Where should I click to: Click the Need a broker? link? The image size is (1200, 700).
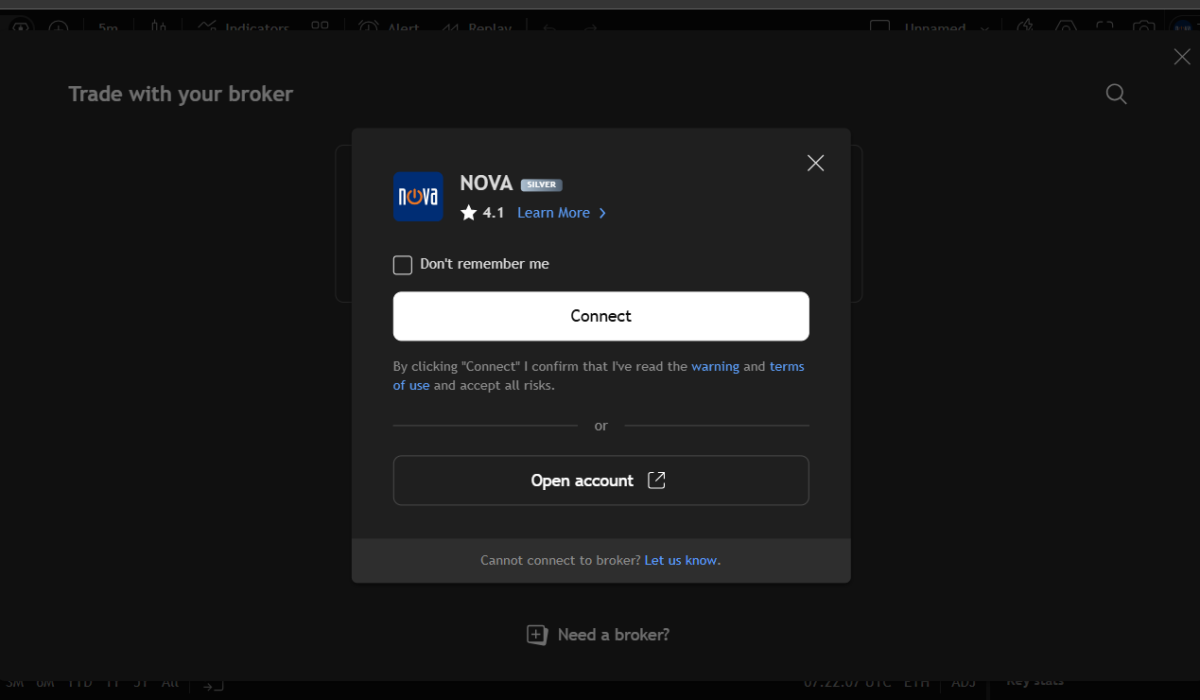(613, 635)
